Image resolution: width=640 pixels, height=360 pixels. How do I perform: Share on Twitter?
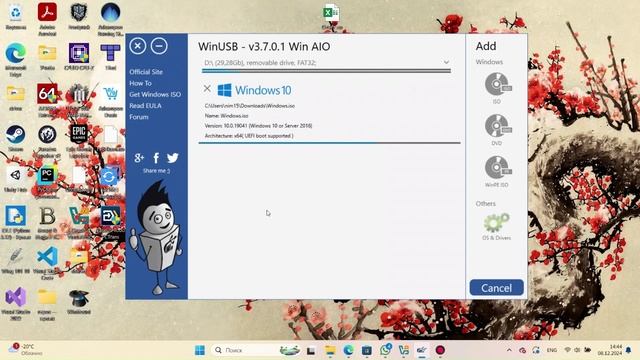pyautogui.click(x=173, y=158)
